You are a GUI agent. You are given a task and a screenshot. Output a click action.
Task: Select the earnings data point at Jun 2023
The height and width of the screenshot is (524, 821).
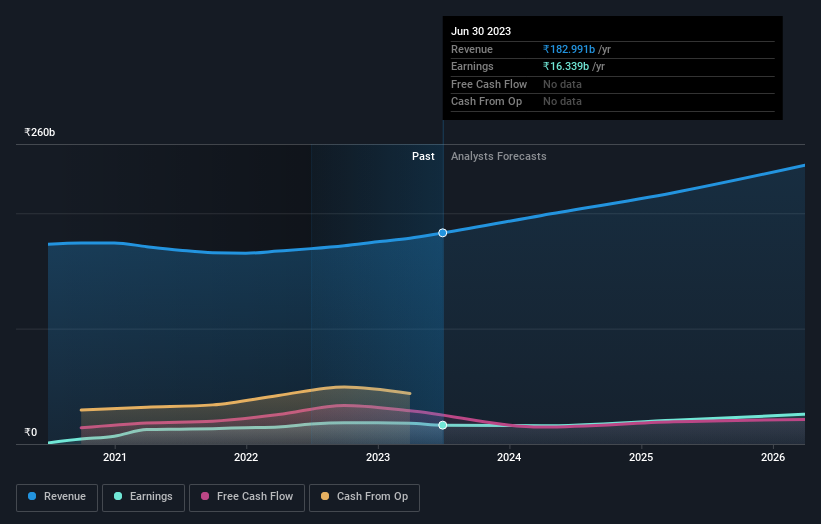(x=443, y=425)
